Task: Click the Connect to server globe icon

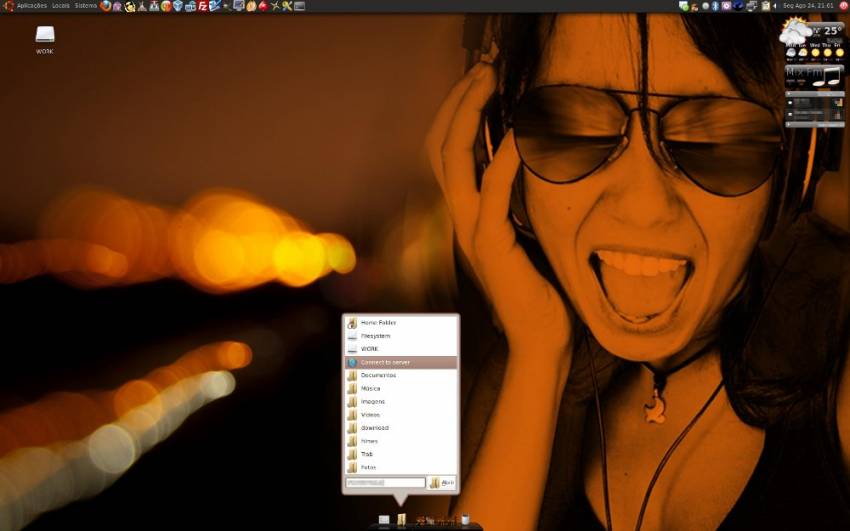Action: 352,362
